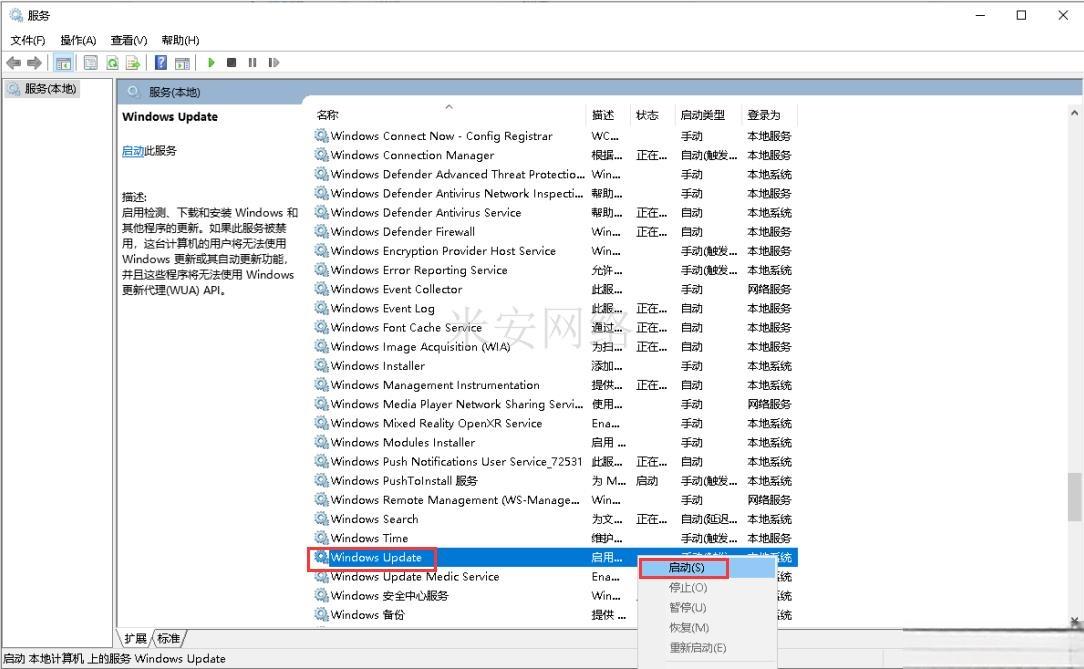
Task: Sort by the 描述 column header
Action: coord(607,115)
